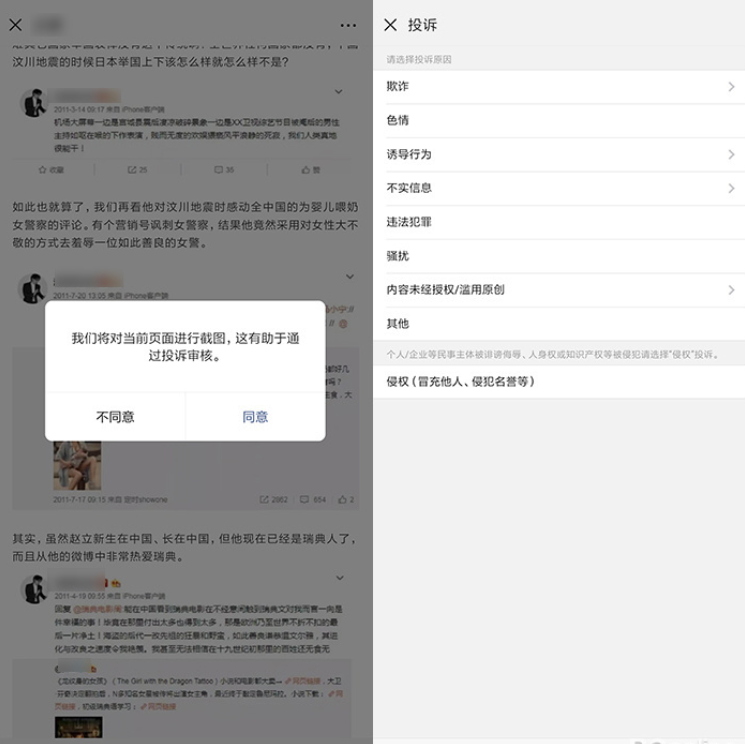The height and width of the screenshot is (744, 745).
Task: Click the @瑞典电影 mention in reply
Action: 97,609
